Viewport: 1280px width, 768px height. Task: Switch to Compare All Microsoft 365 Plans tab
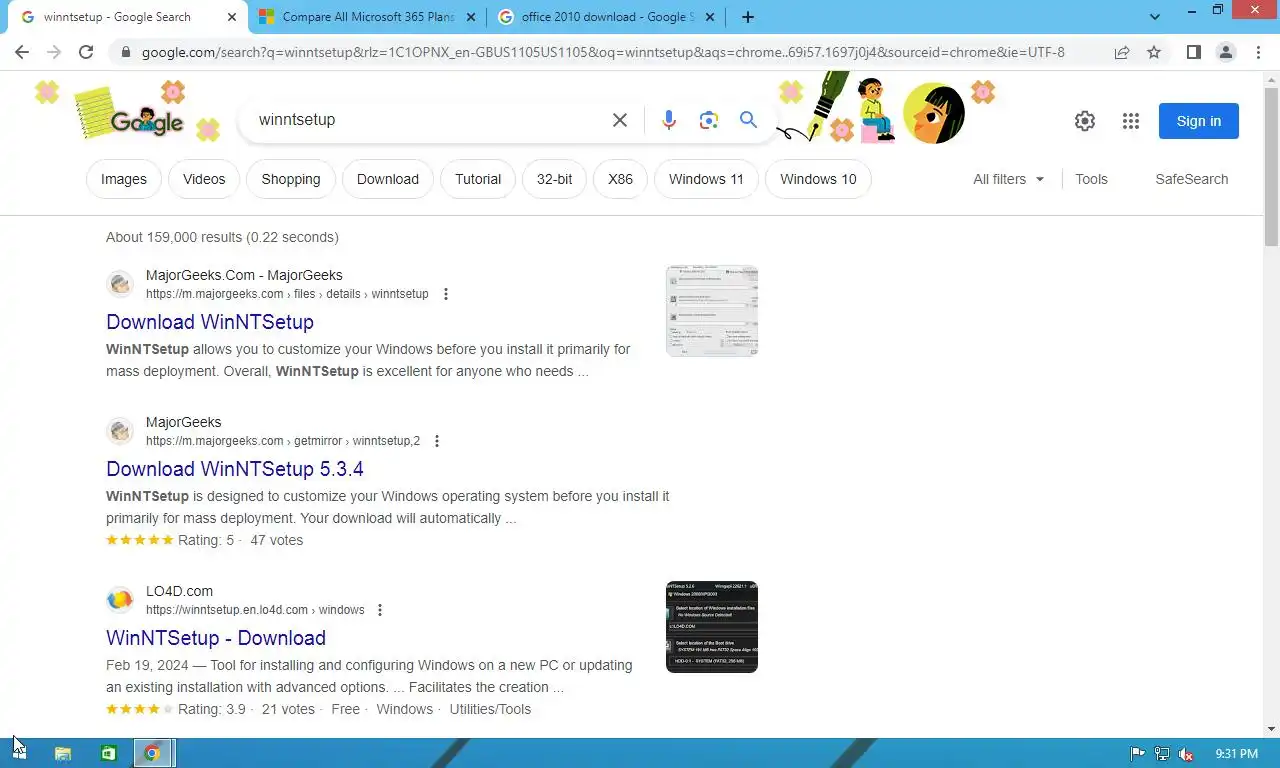tap(367, 17)
